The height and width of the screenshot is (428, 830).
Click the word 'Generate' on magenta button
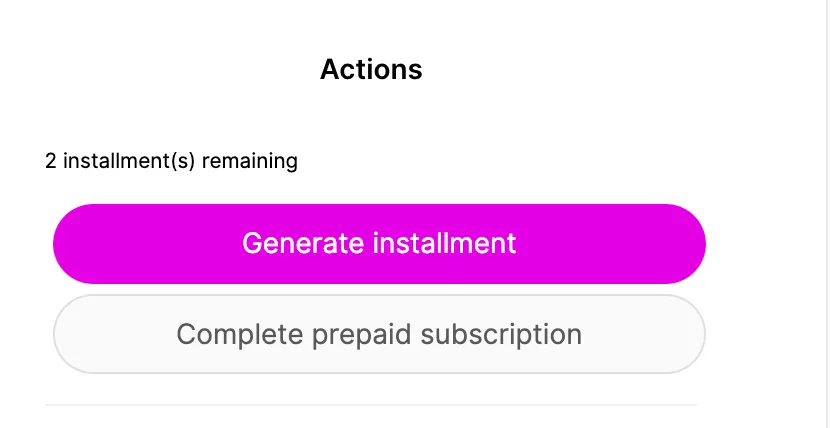click(303, 243)
